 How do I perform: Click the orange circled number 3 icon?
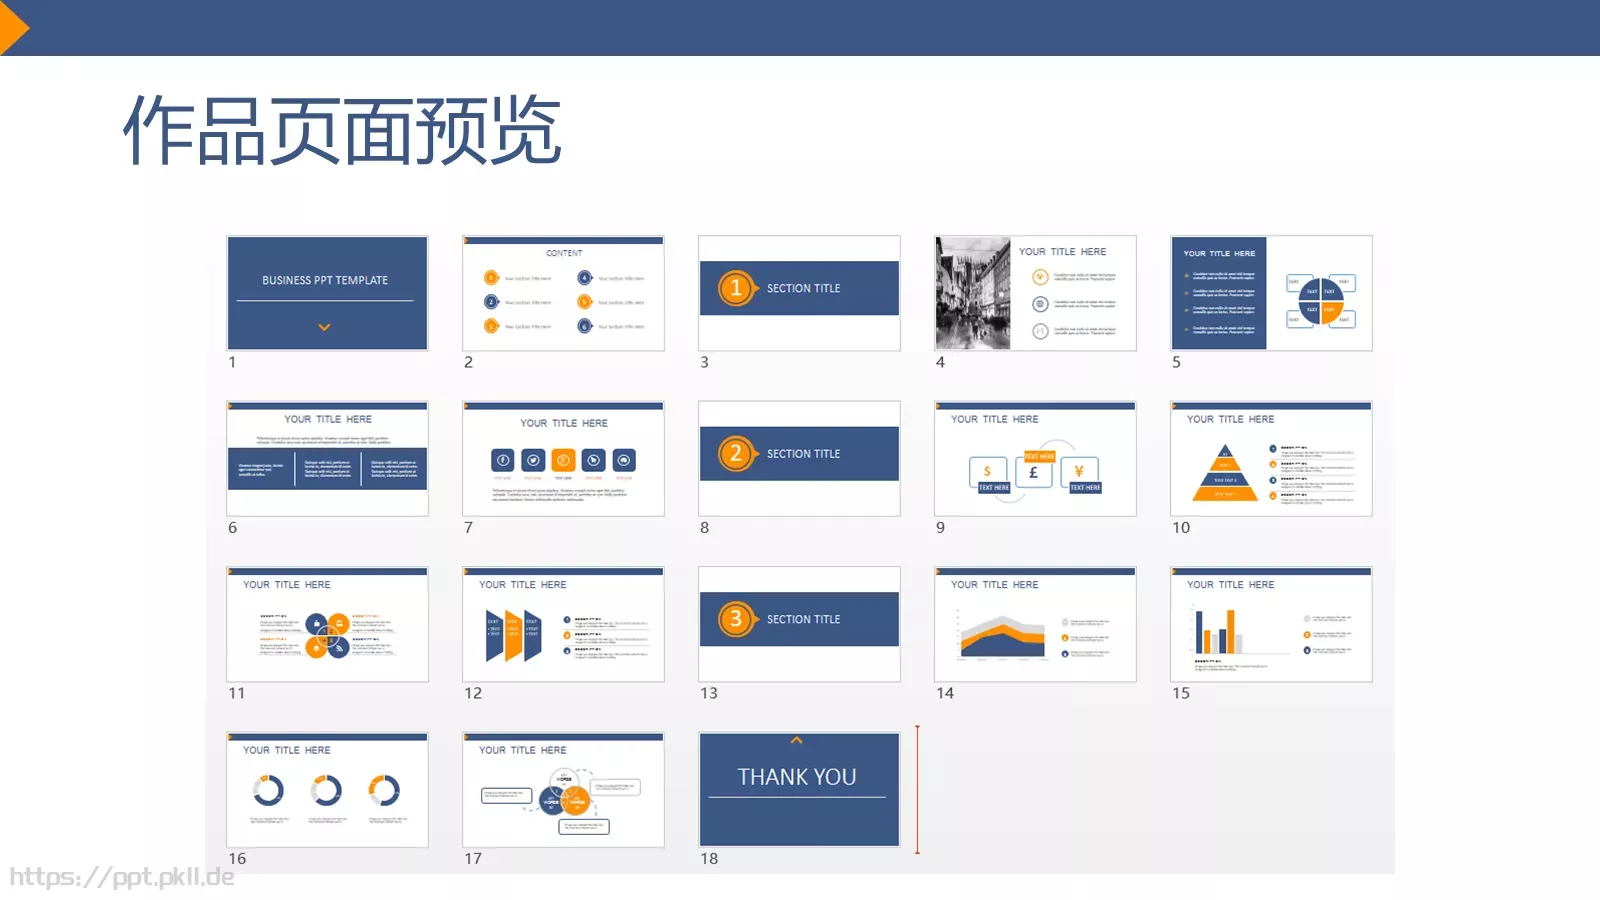736,619
